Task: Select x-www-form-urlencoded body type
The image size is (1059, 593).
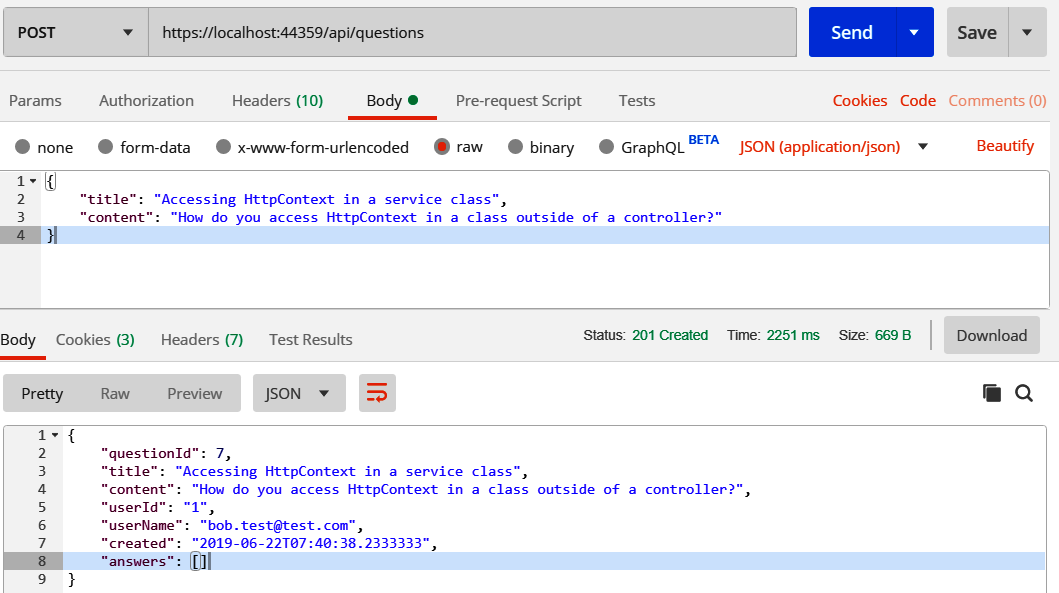Action: [x=223, y=147]
